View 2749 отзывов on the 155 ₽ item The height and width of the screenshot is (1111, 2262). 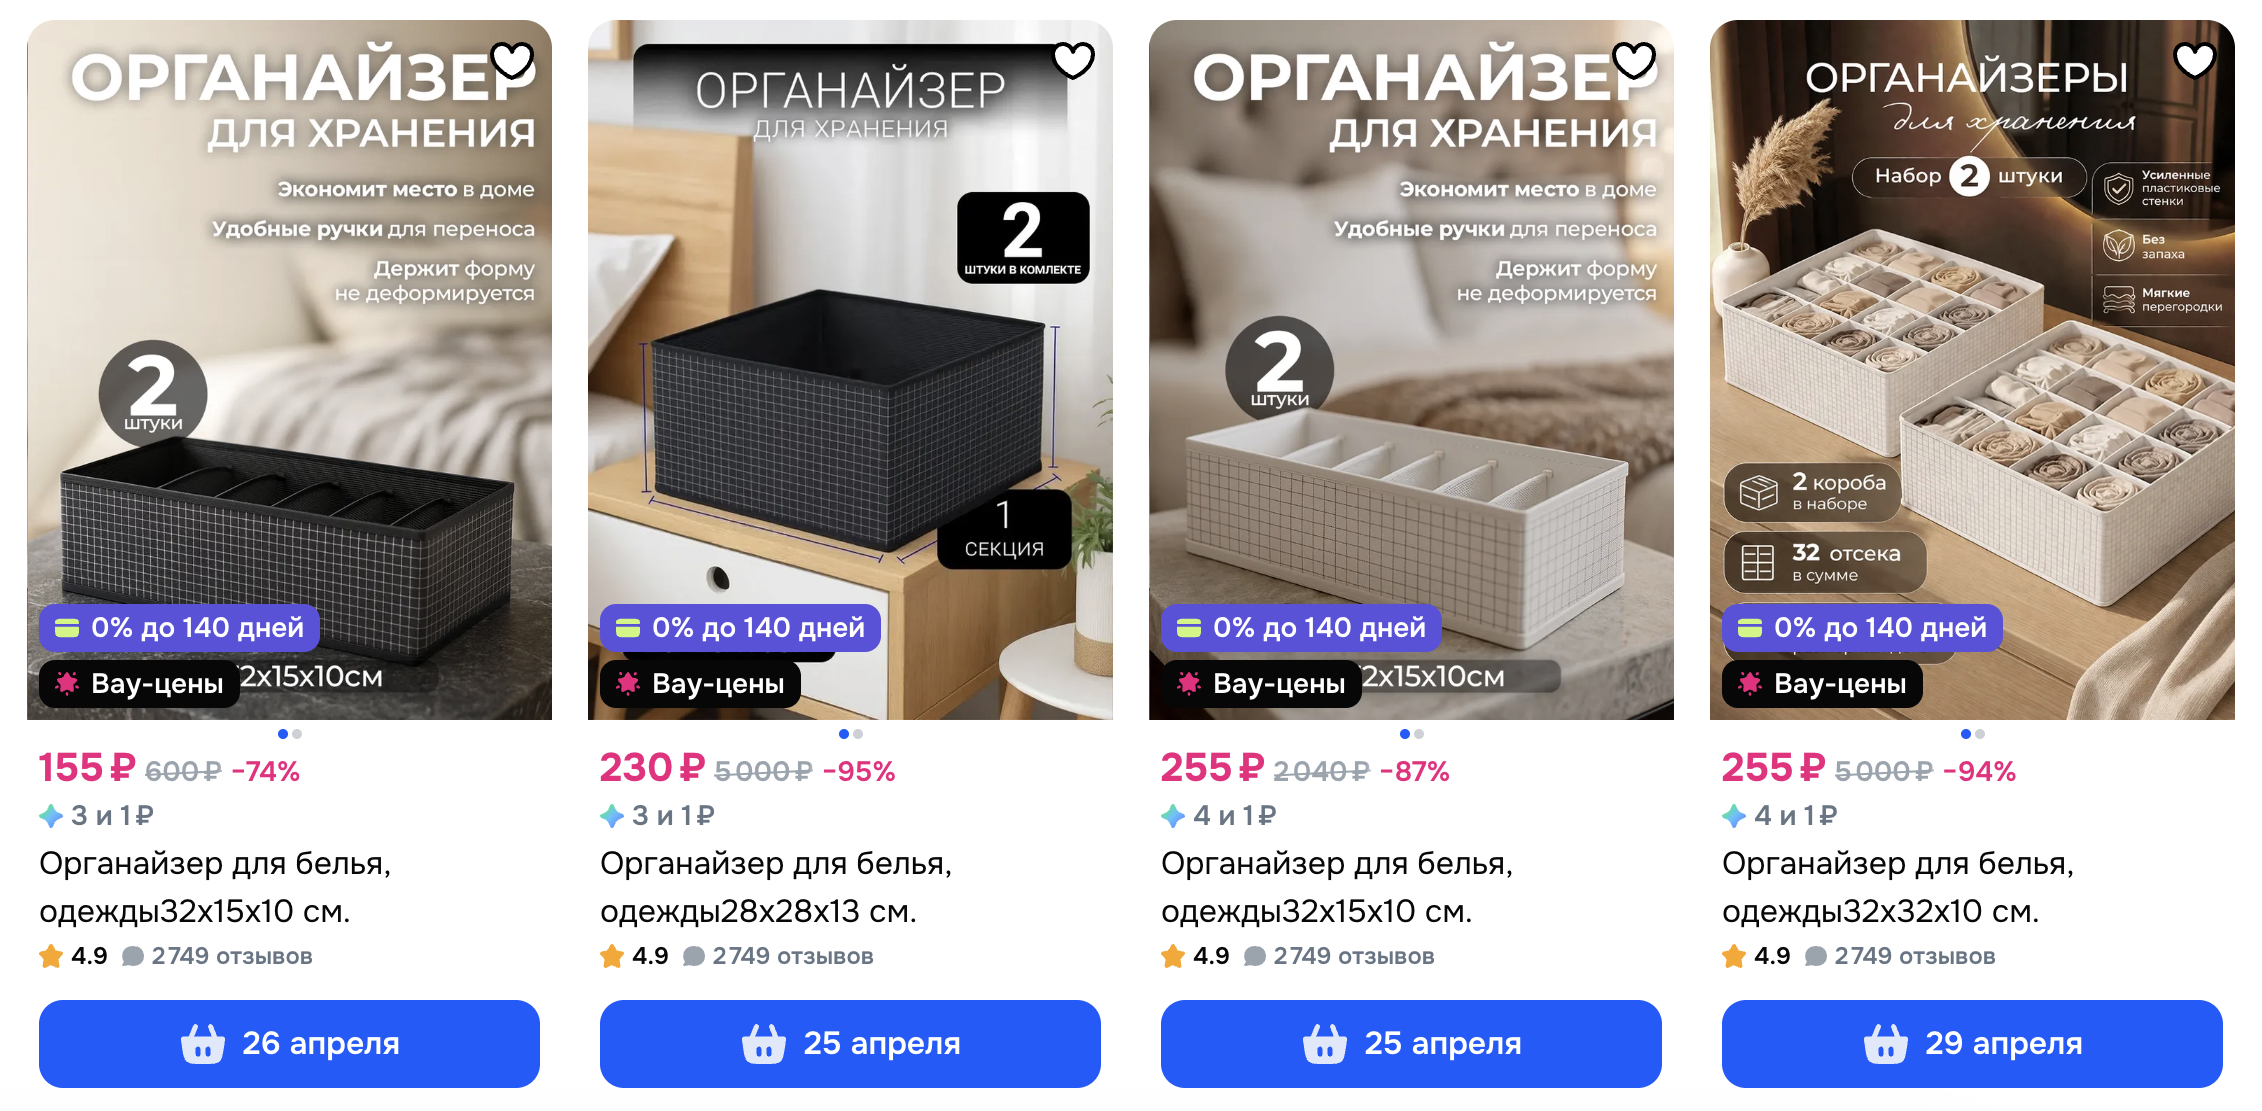tap(232, 956)
